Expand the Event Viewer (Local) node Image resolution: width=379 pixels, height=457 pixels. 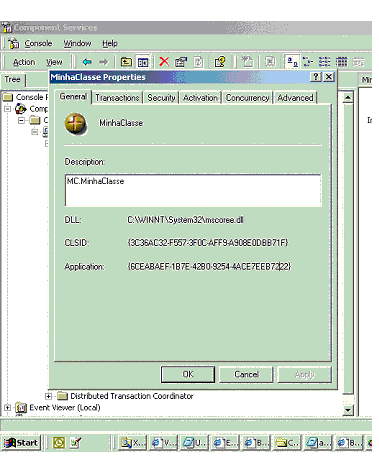pos(7,407)
